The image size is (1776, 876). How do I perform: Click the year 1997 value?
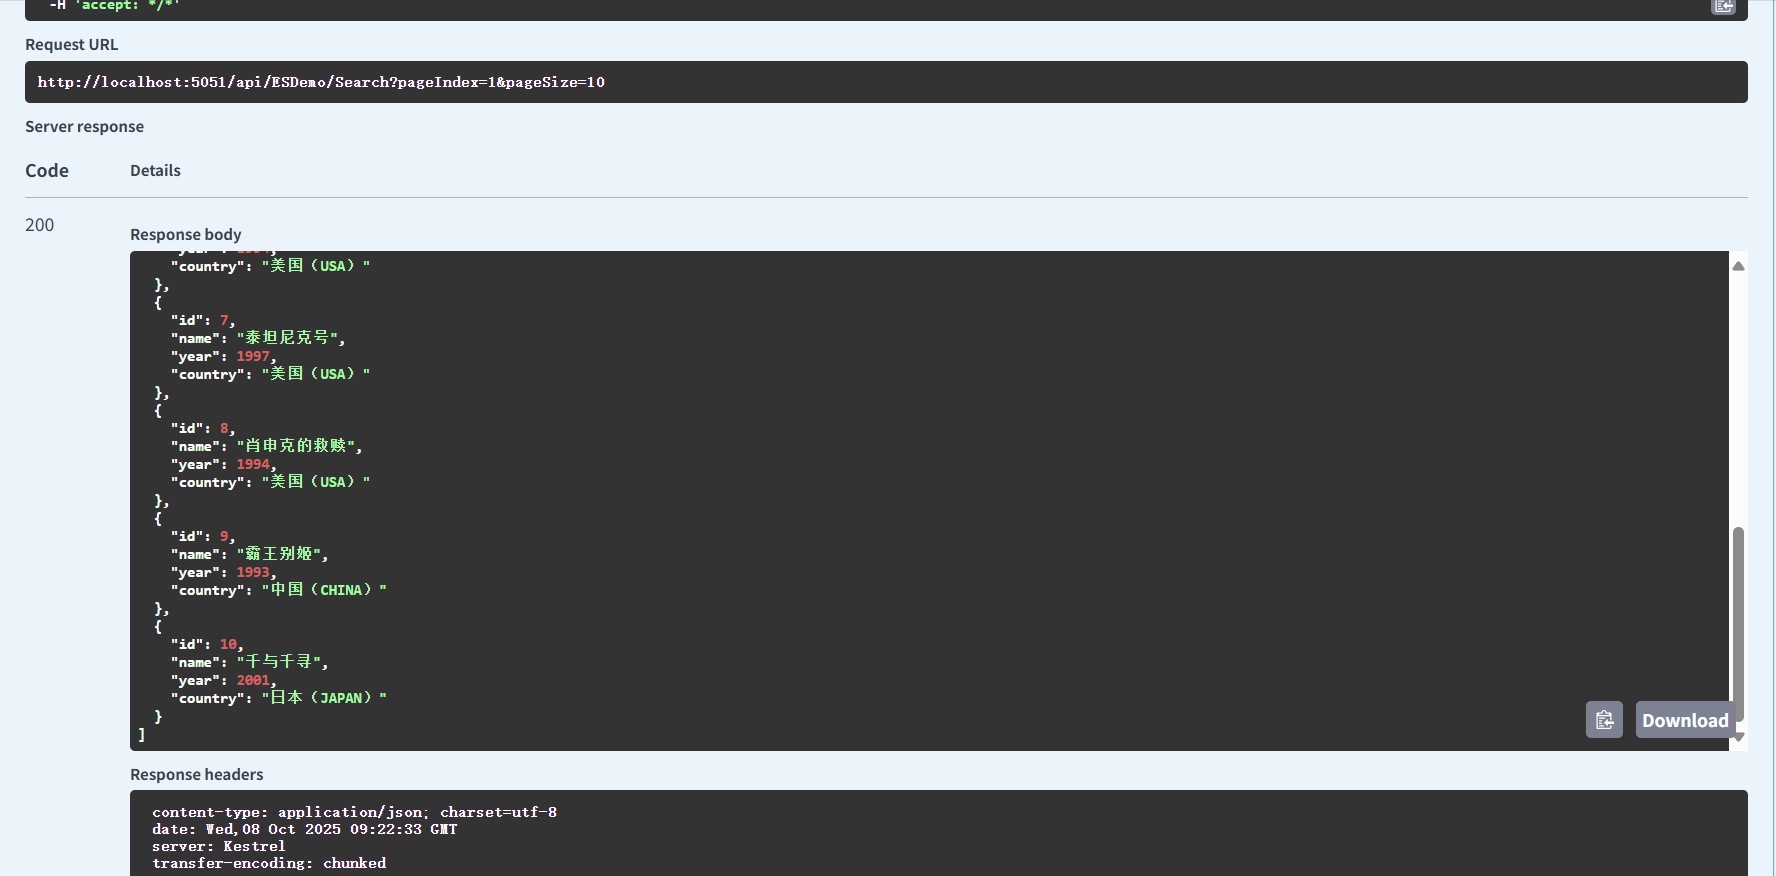(253, 356)
